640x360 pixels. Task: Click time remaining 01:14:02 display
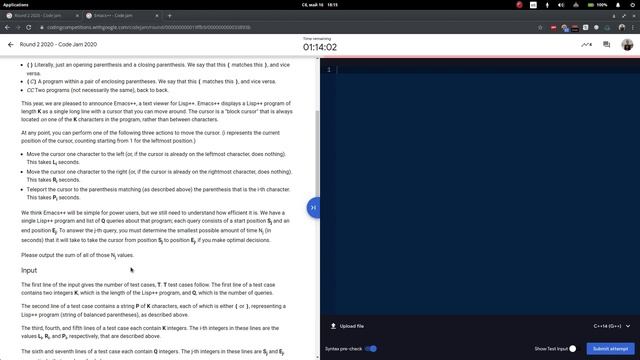pyautogui.click(x=320, y=47)
